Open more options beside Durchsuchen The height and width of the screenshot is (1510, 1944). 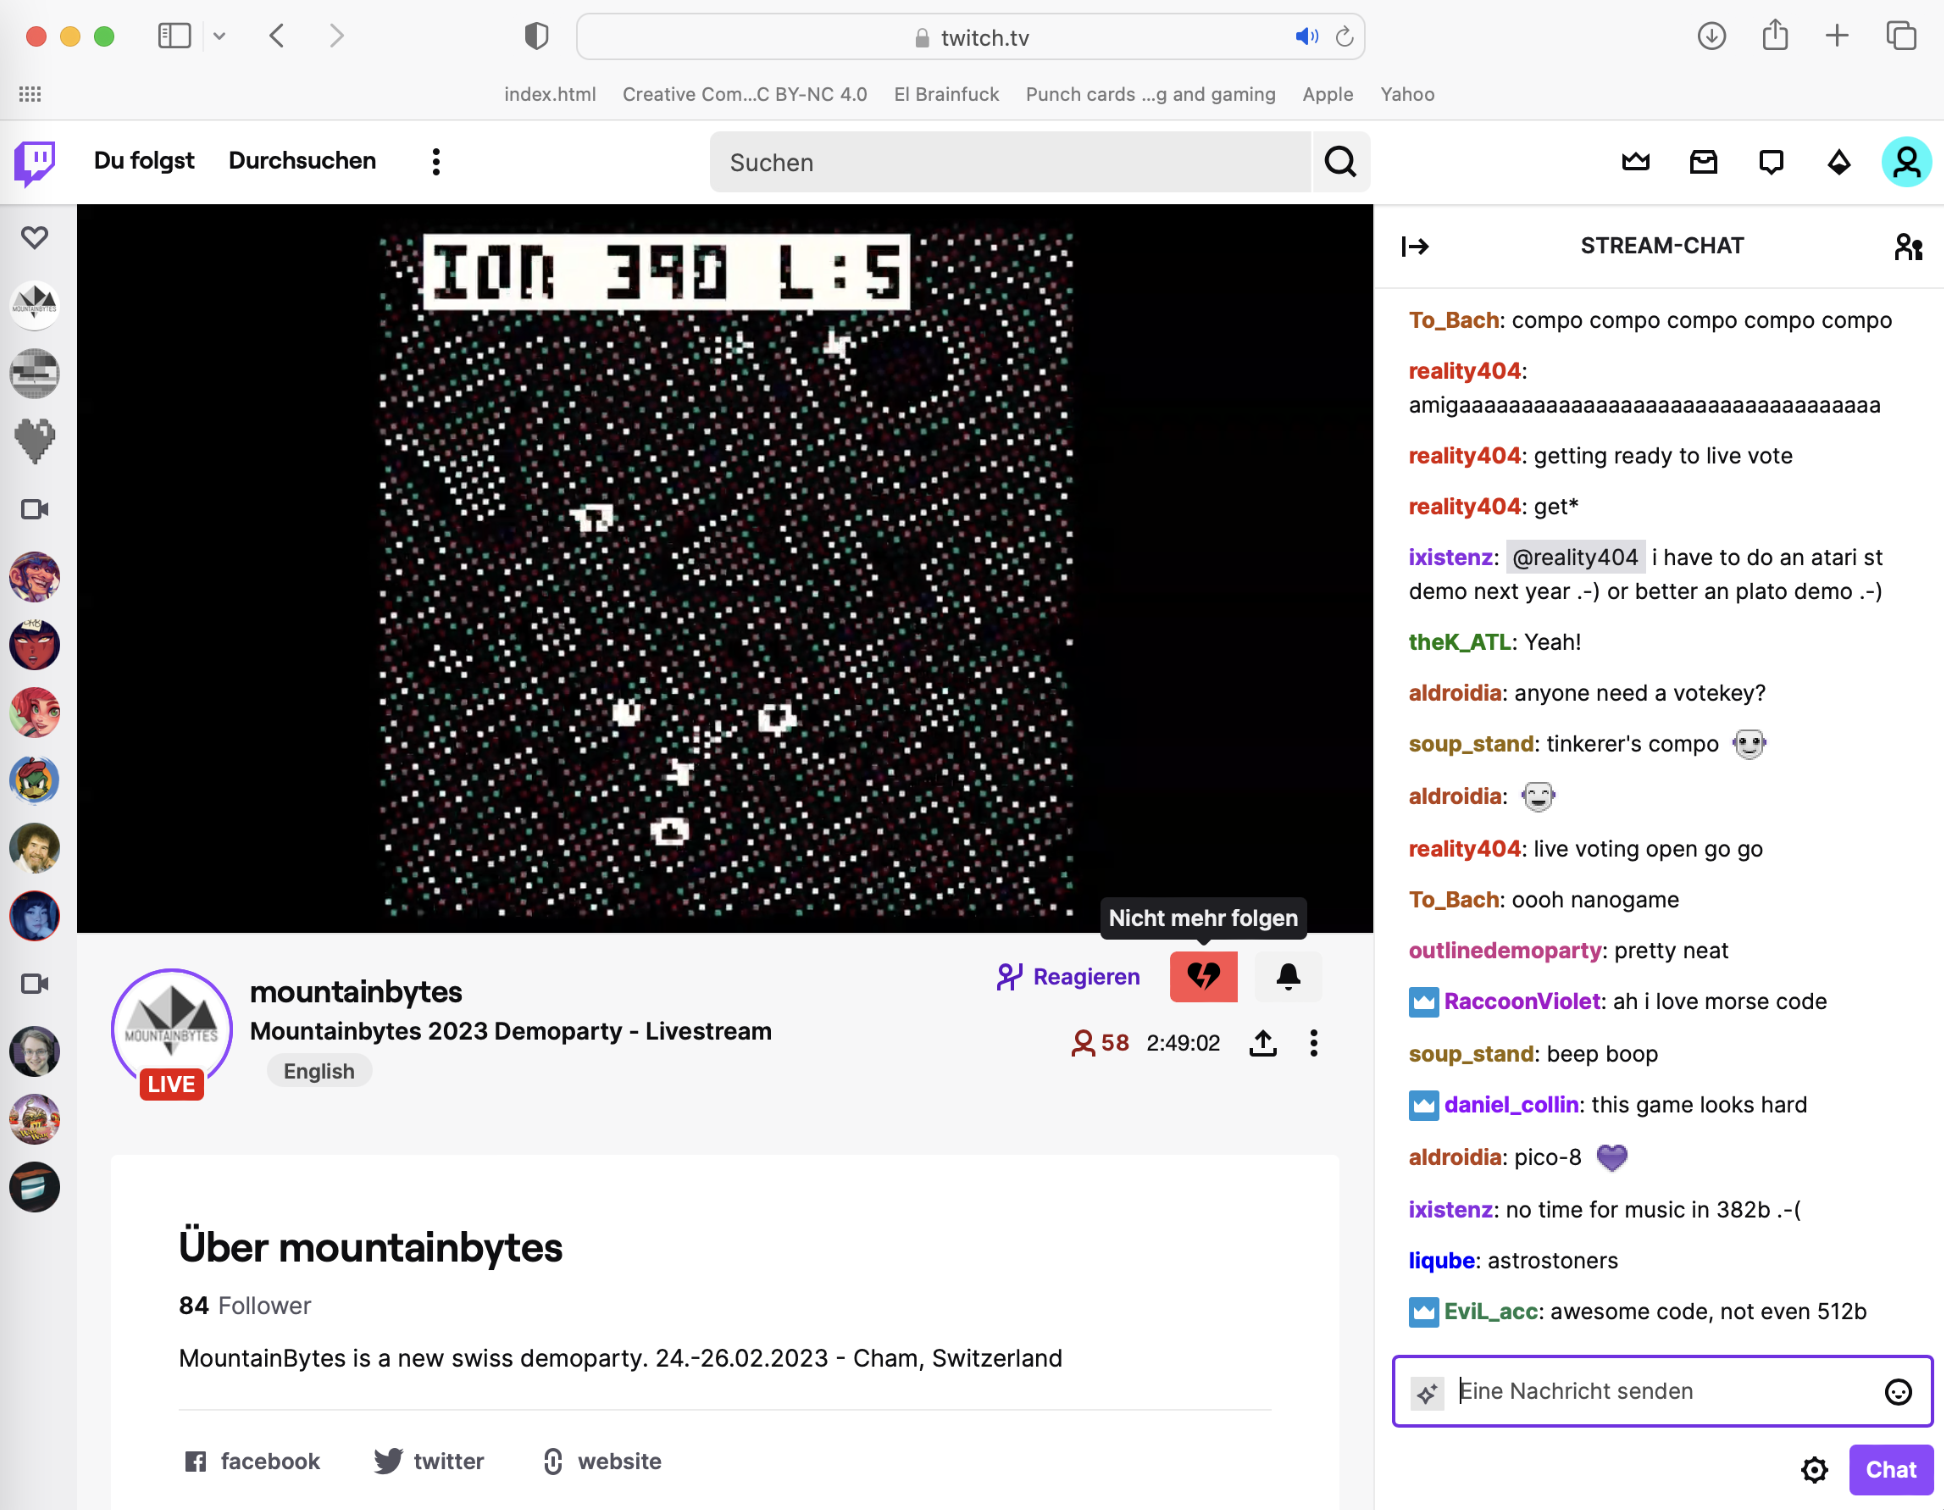436,162
